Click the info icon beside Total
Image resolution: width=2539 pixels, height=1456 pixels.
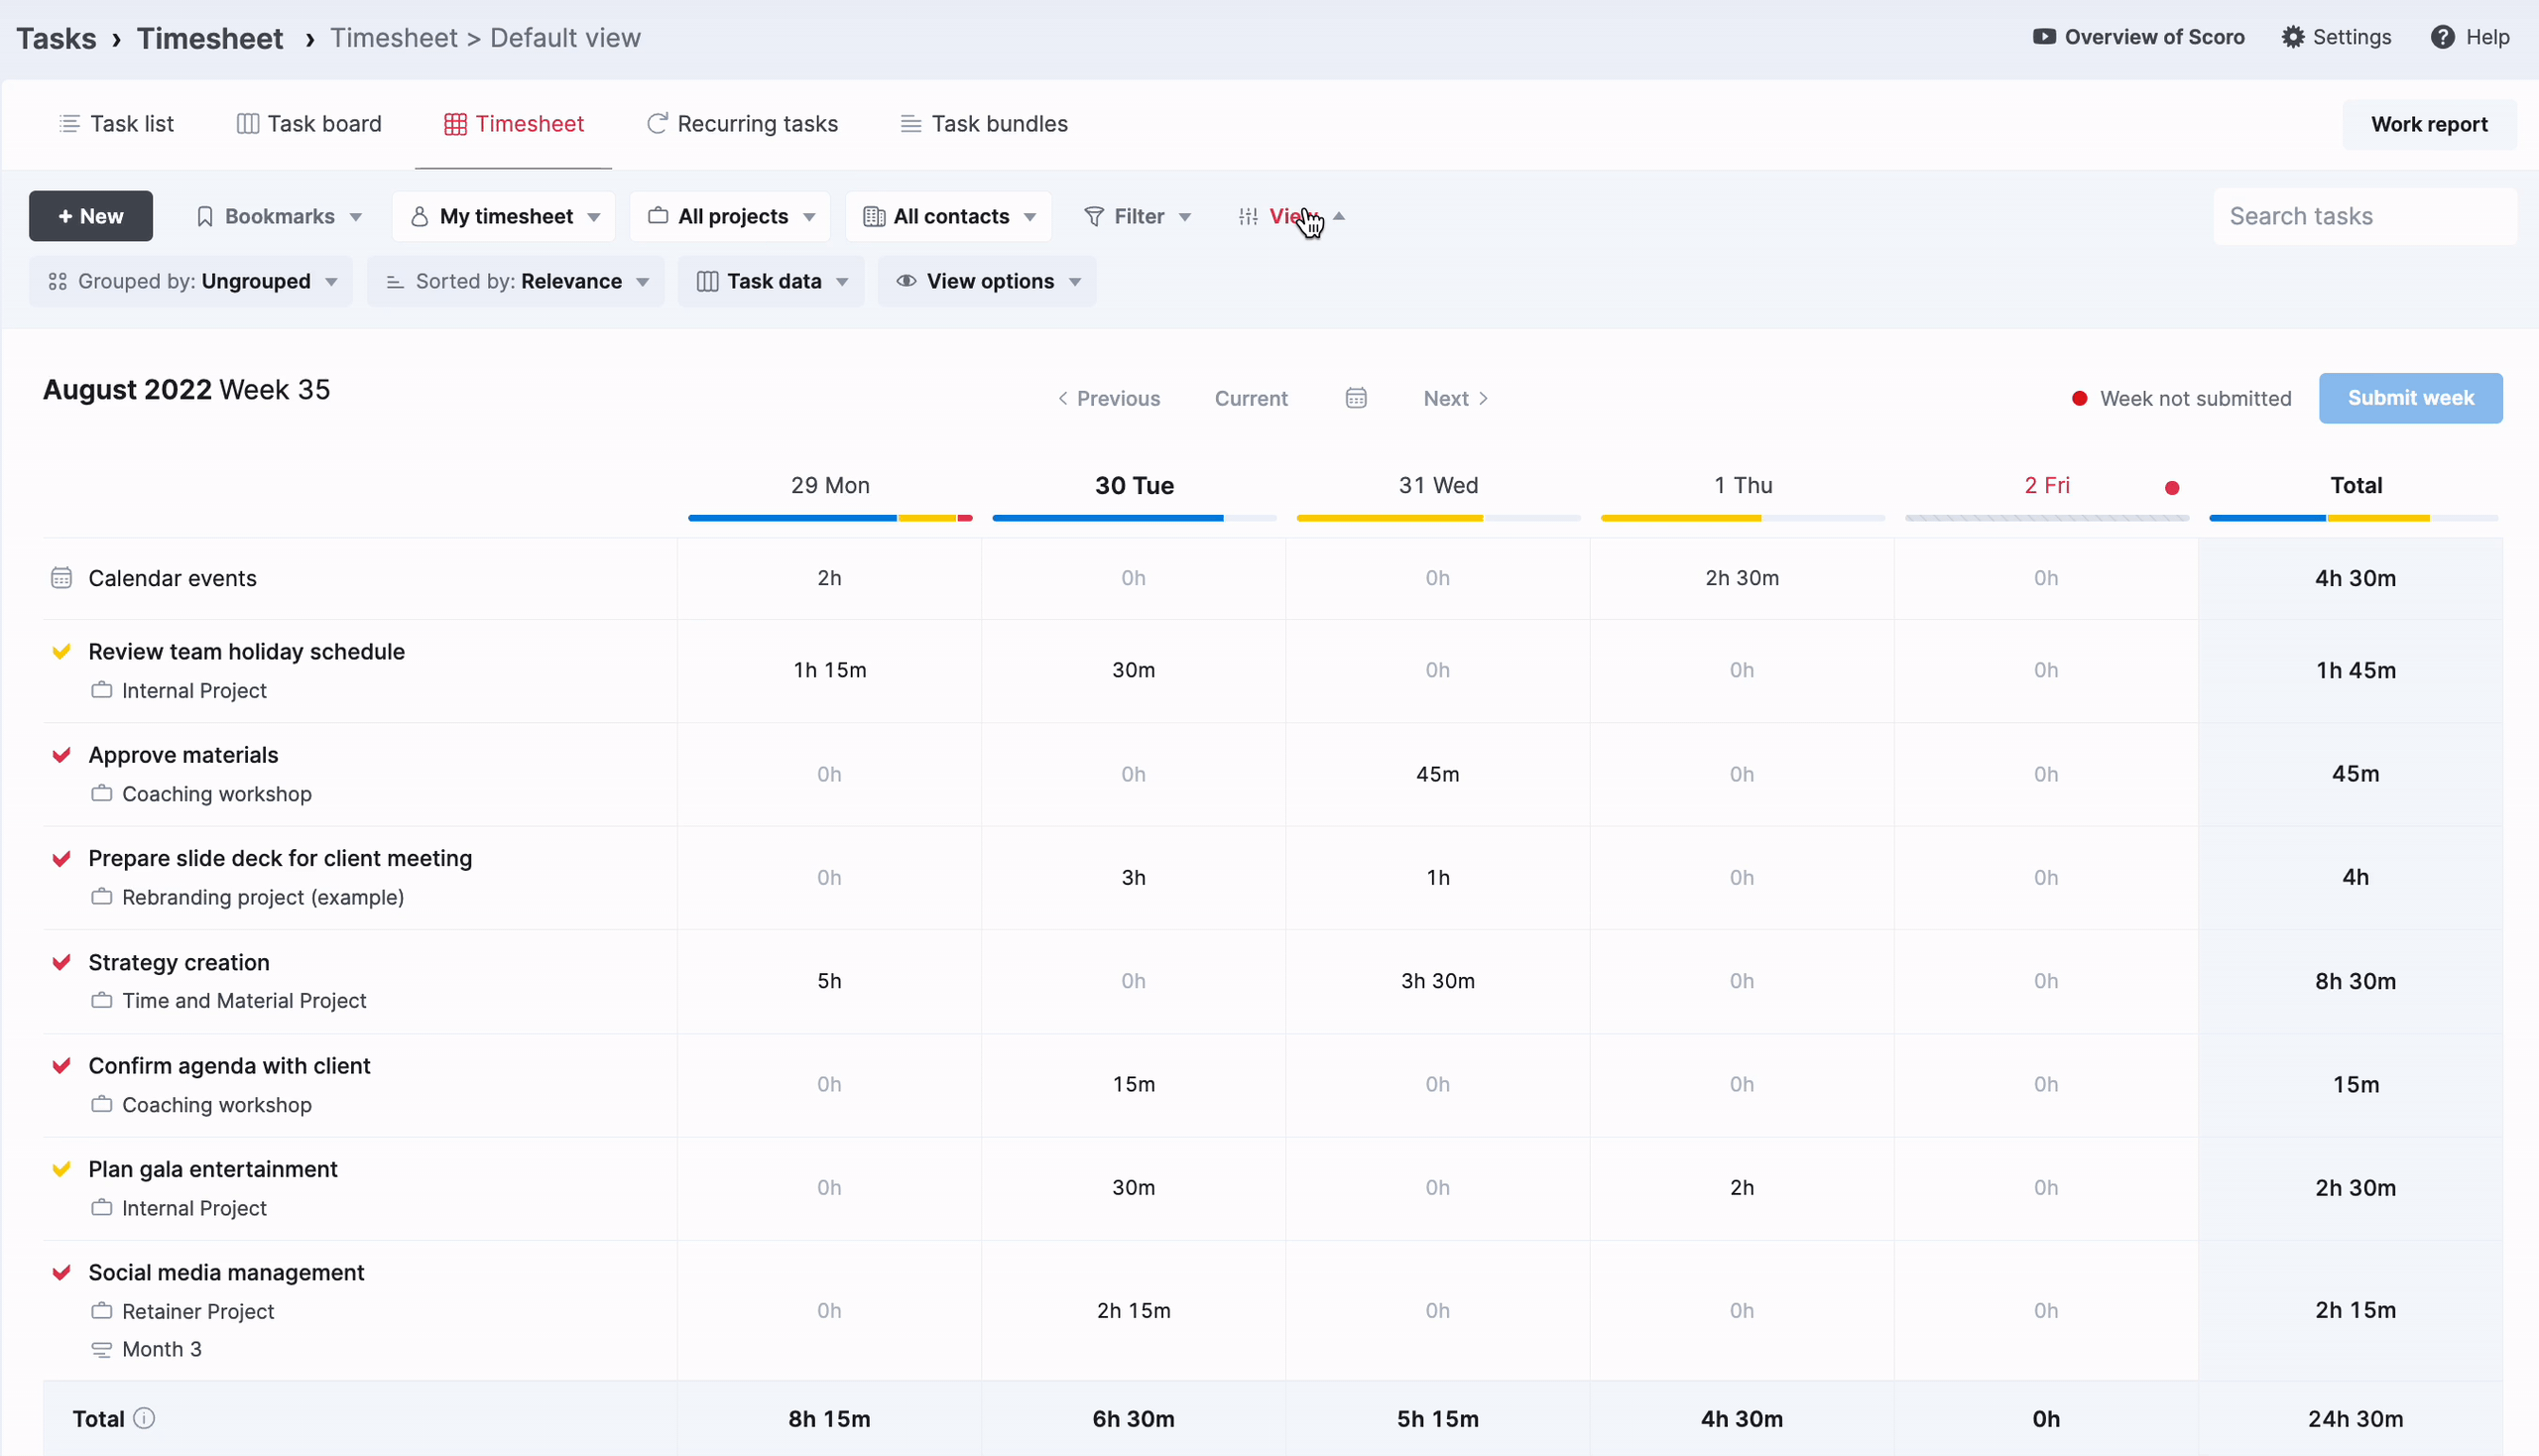(x=144, y=1418)
